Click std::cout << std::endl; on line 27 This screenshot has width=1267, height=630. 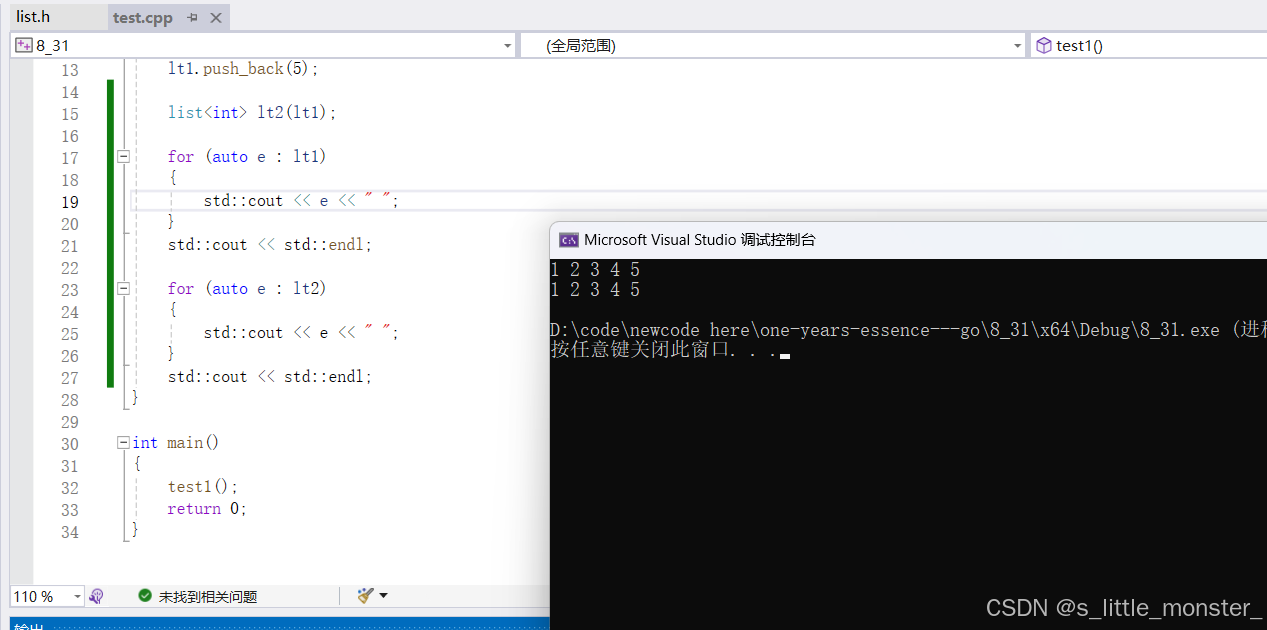click(x=270, y=377)
